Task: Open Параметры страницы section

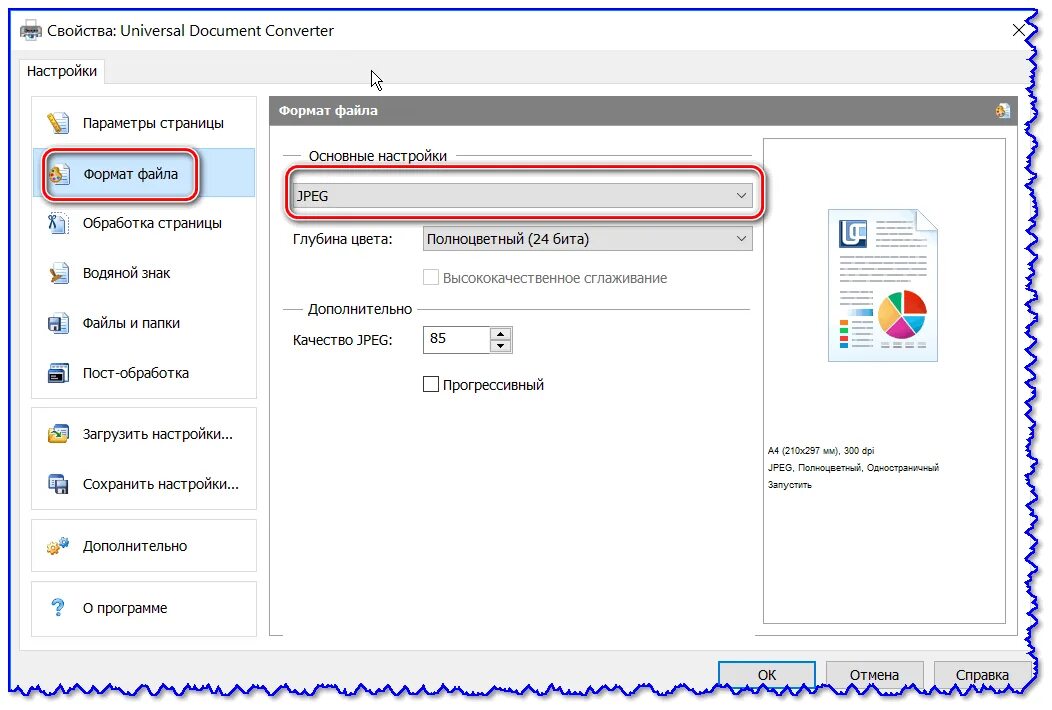Action: click(144, 123)
